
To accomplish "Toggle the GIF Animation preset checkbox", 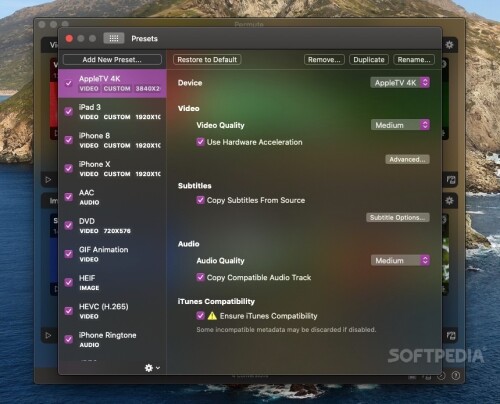I will [x=69, y=254].
